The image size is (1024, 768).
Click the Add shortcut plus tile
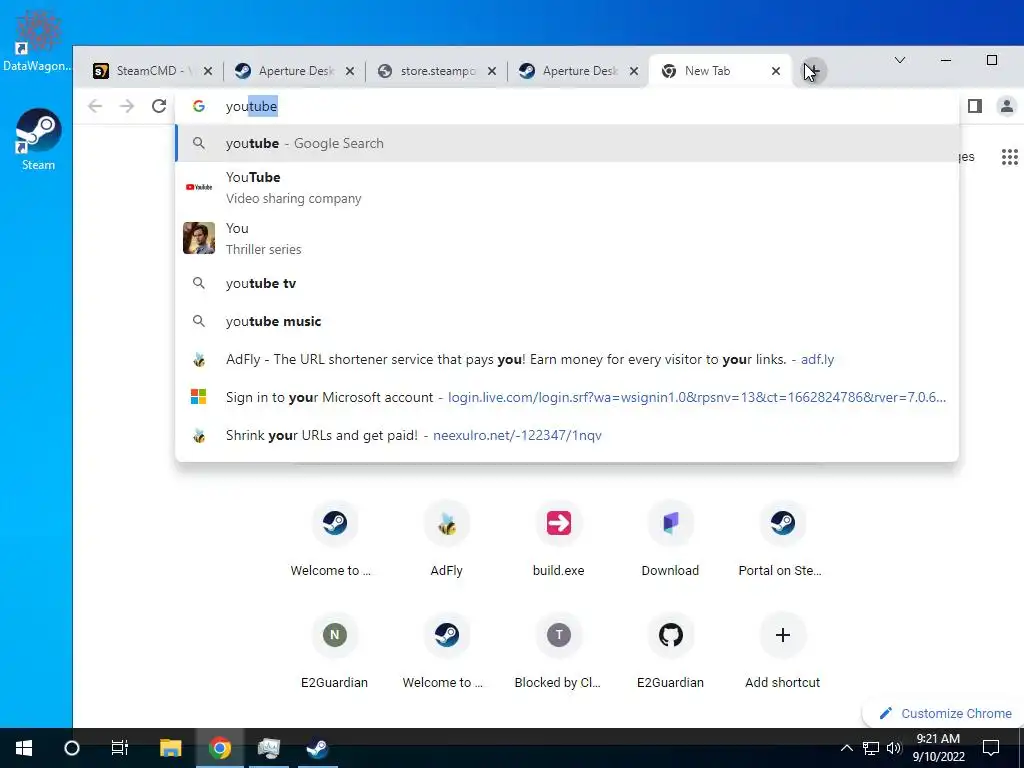pyautogui.click(x=782, y=652)
